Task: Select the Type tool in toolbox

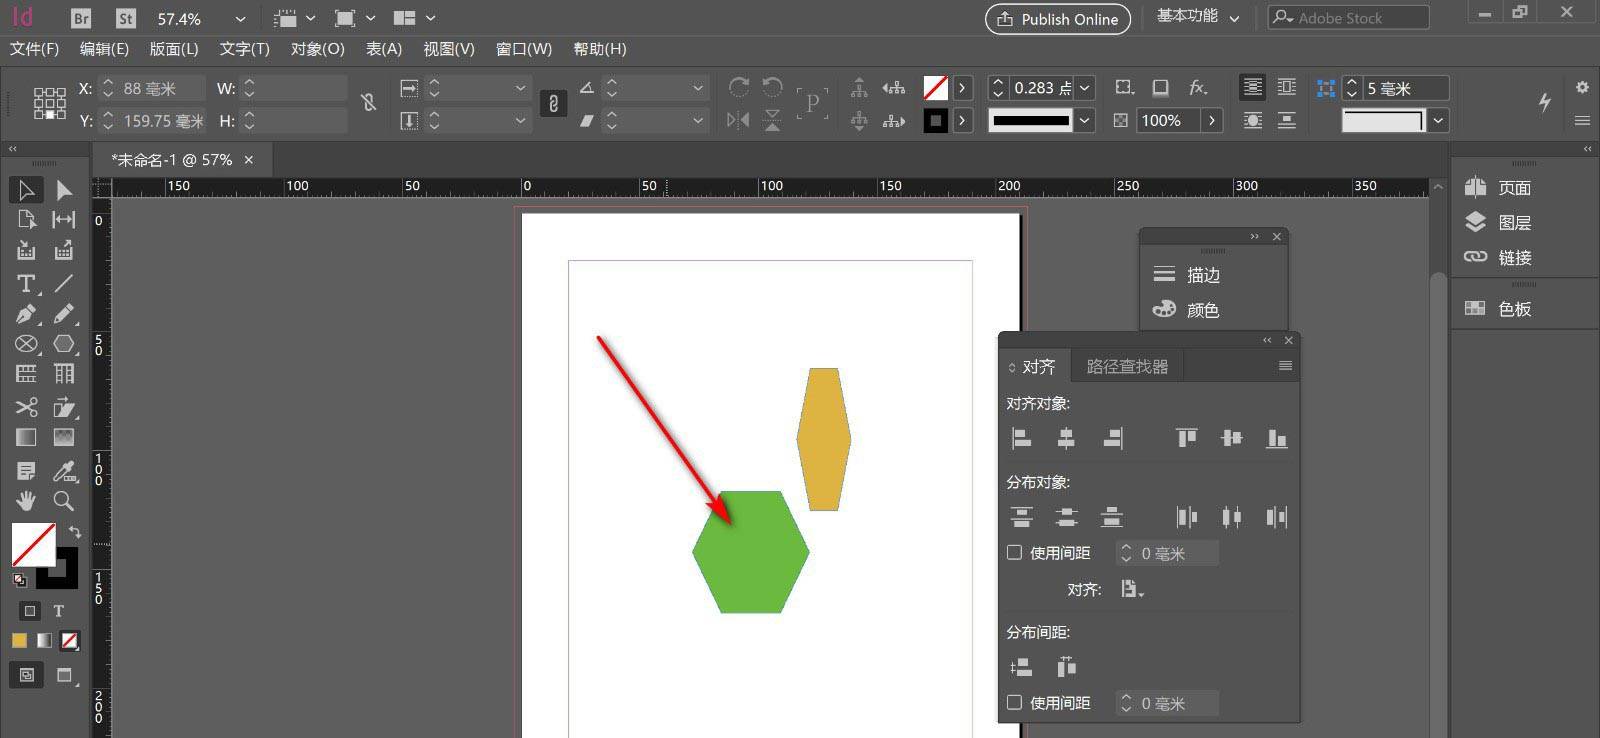Action: (x=26, y=284)
